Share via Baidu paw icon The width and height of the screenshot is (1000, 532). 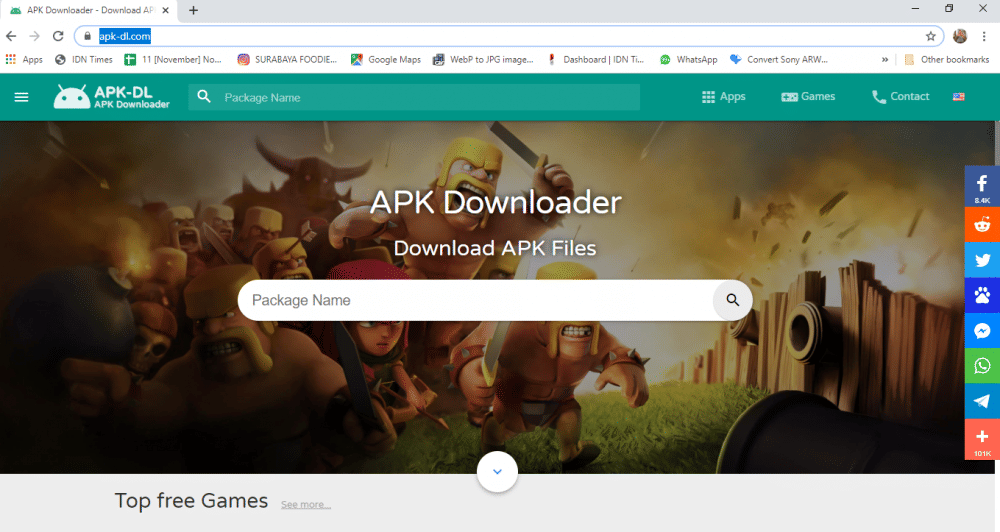point(982,295)
